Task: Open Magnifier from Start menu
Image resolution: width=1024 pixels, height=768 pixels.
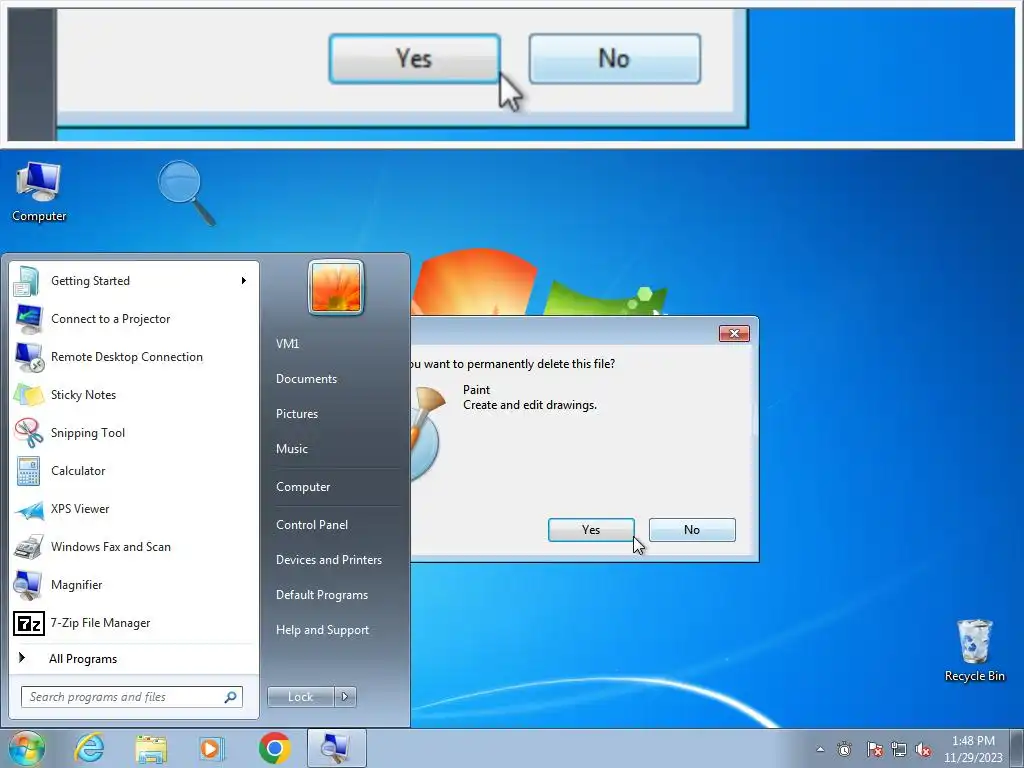Action: (x=135, y=584)
